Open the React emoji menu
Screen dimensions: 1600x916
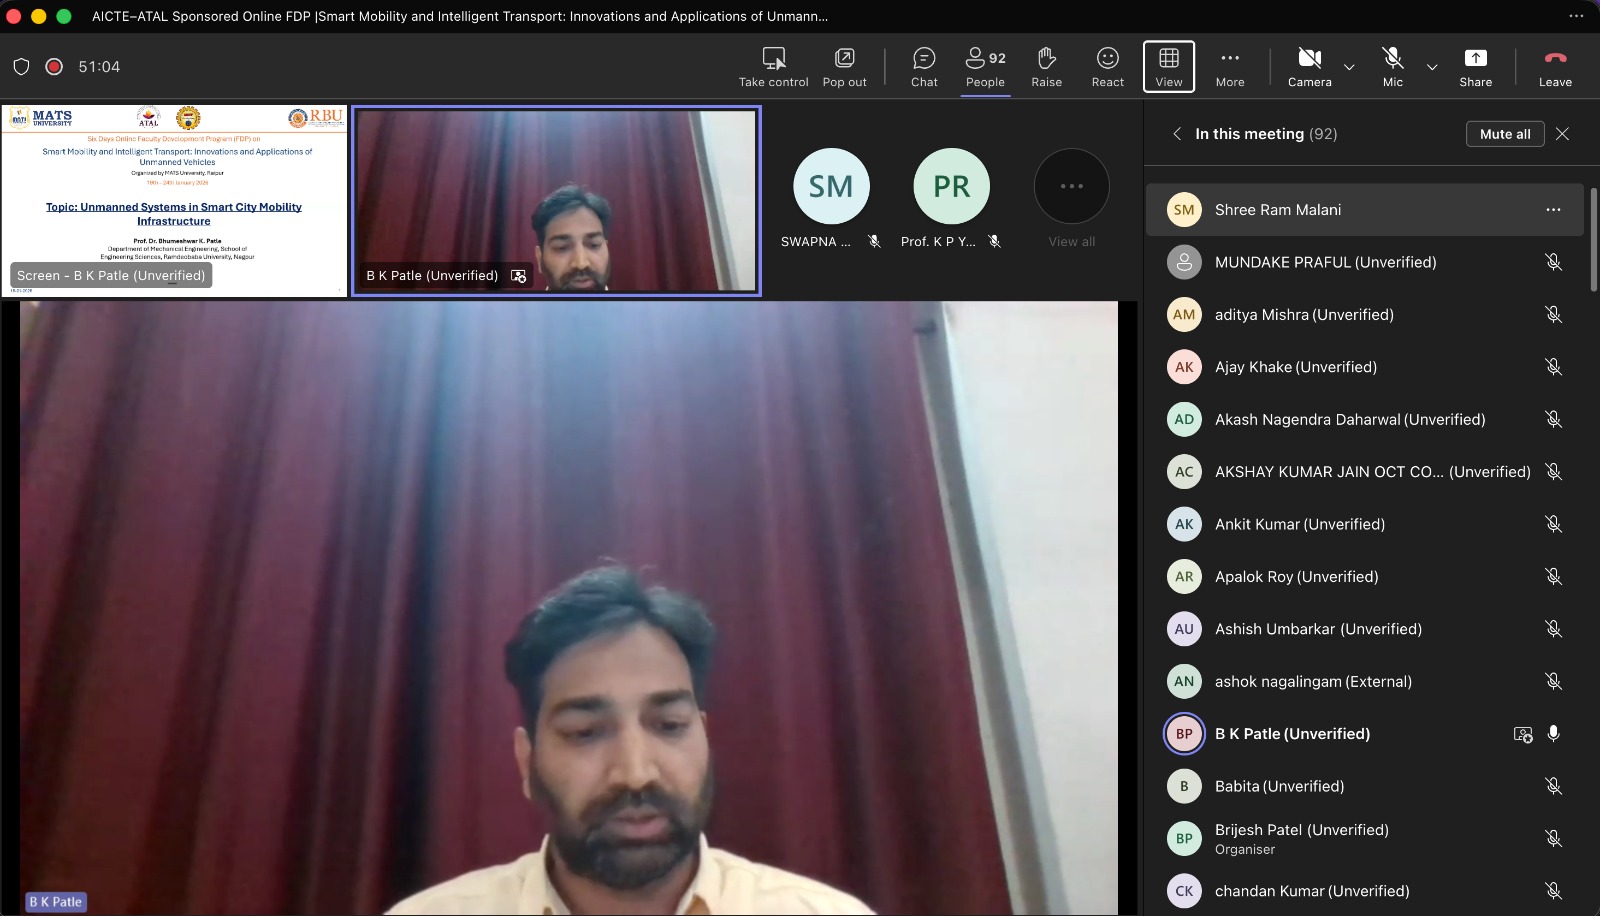coord(1107,67)
